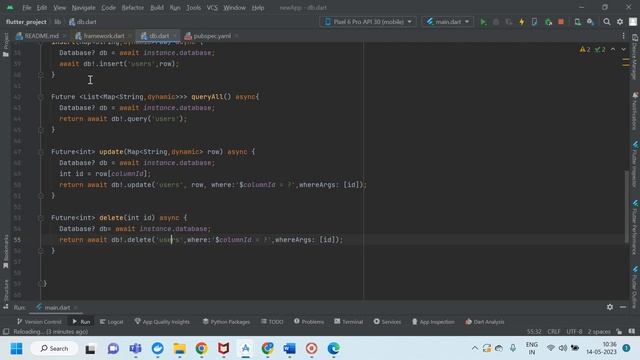Open the recent tabs vertical dots menu
640x360 pixels.
(x=623, y=36)
